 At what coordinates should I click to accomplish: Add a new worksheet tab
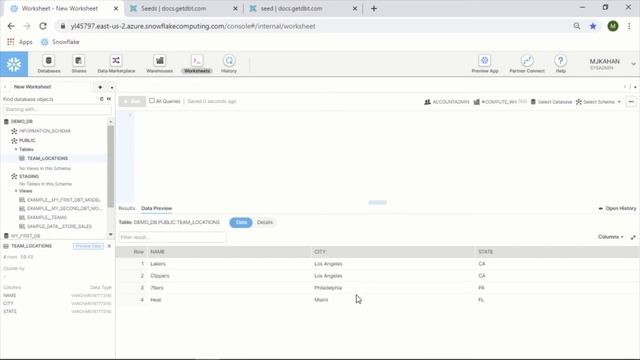point(100,87)
